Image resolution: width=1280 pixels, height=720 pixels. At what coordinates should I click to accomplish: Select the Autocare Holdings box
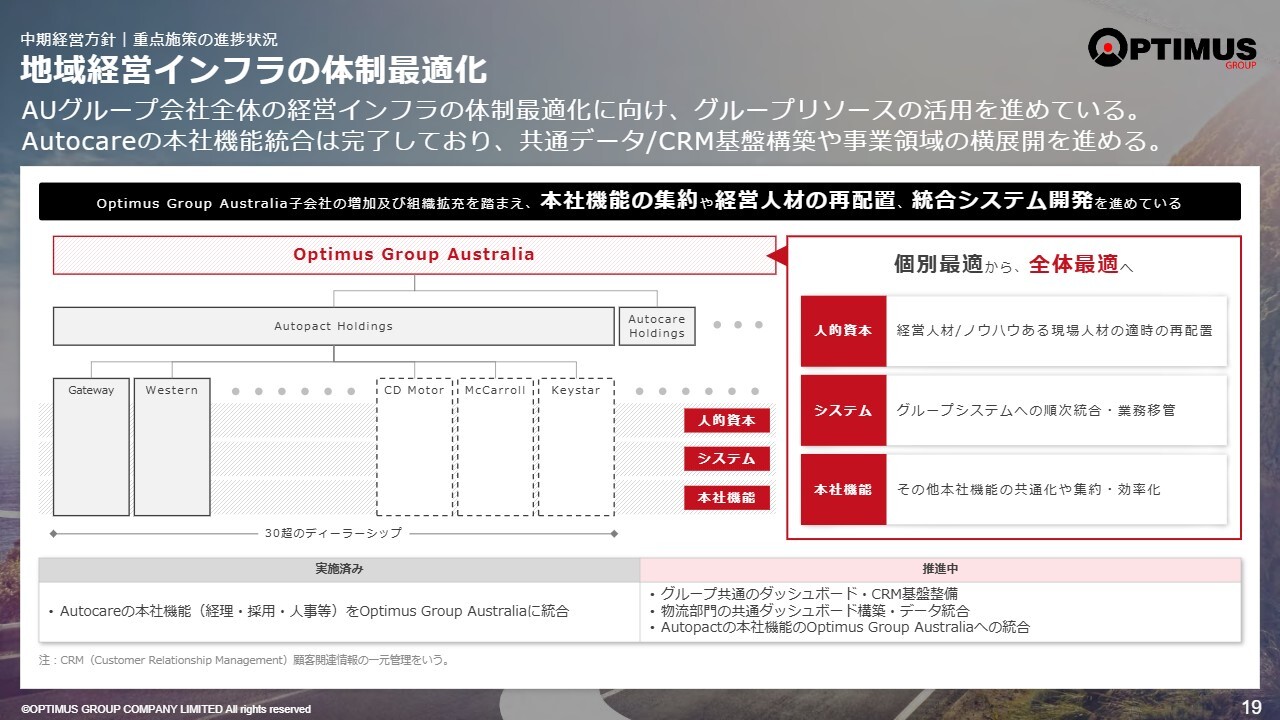pyautogui.click(x=656, y=326)
